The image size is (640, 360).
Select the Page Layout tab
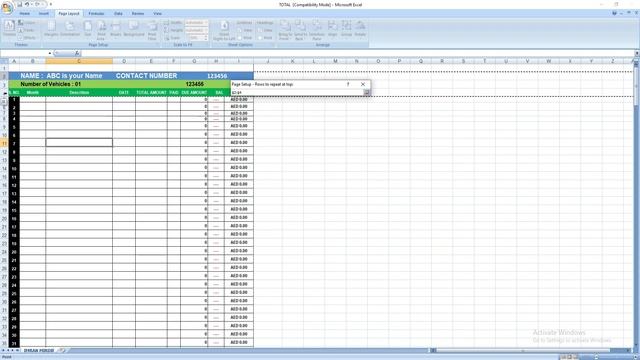coord(69,13)
